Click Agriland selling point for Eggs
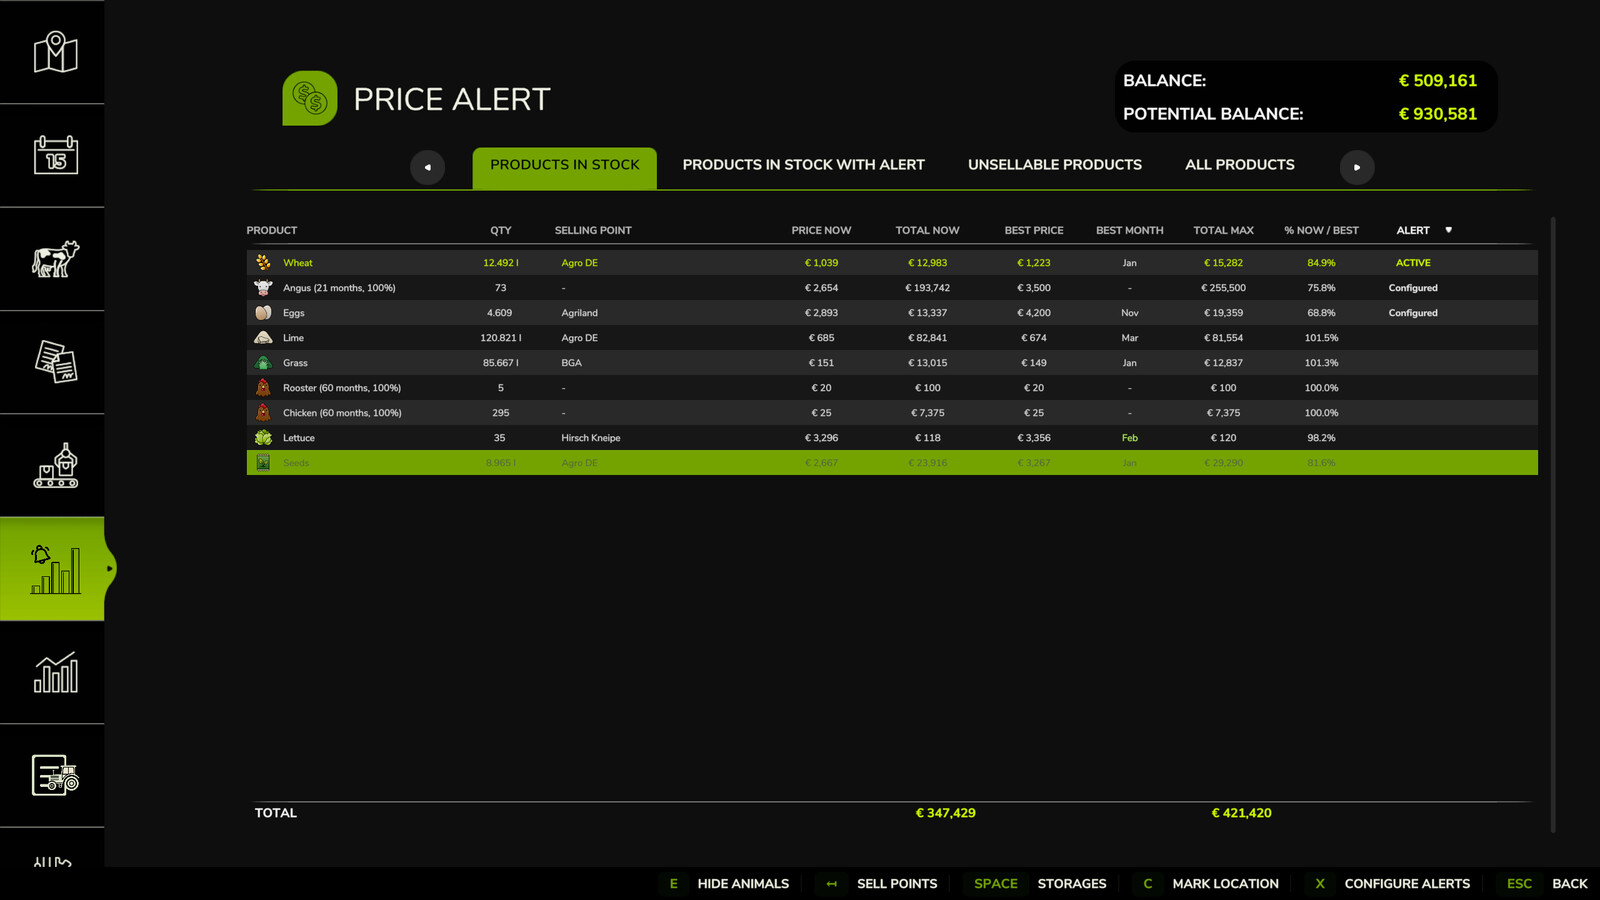 tap(579, 313)
